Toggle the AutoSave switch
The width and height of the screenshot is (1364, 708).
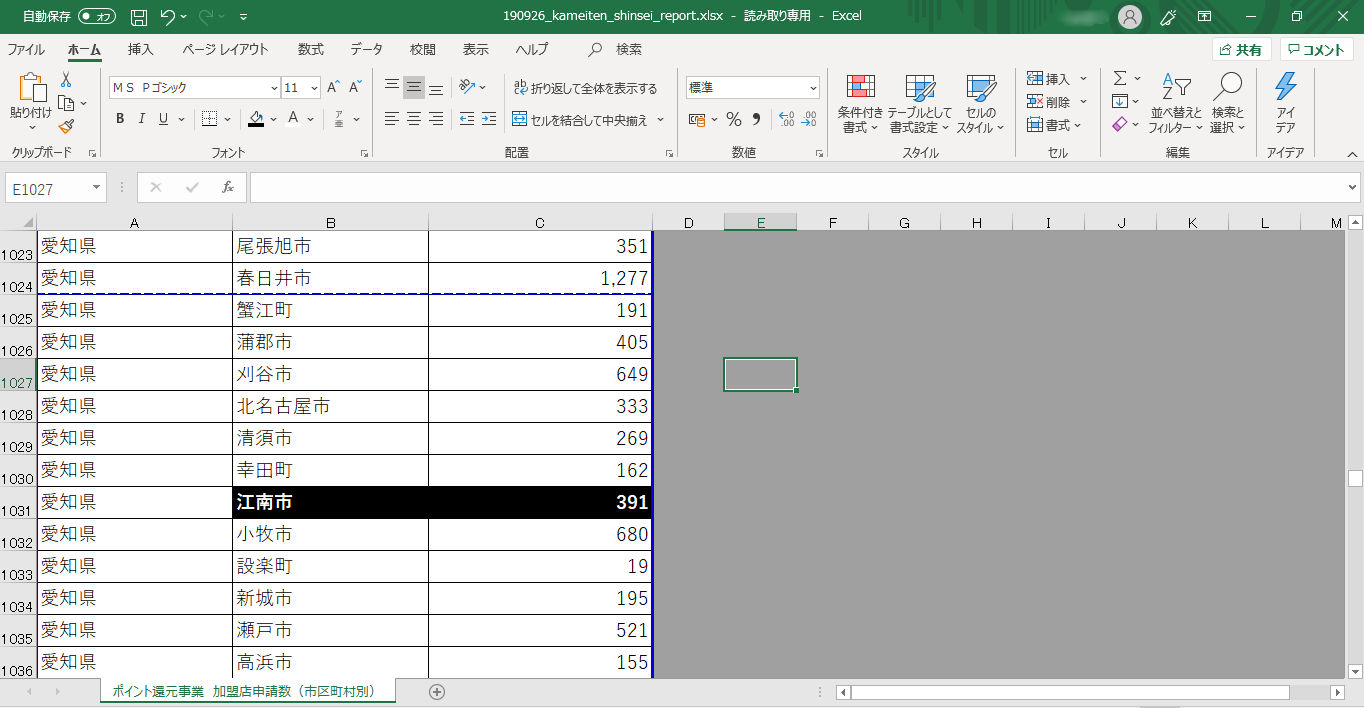97,16
